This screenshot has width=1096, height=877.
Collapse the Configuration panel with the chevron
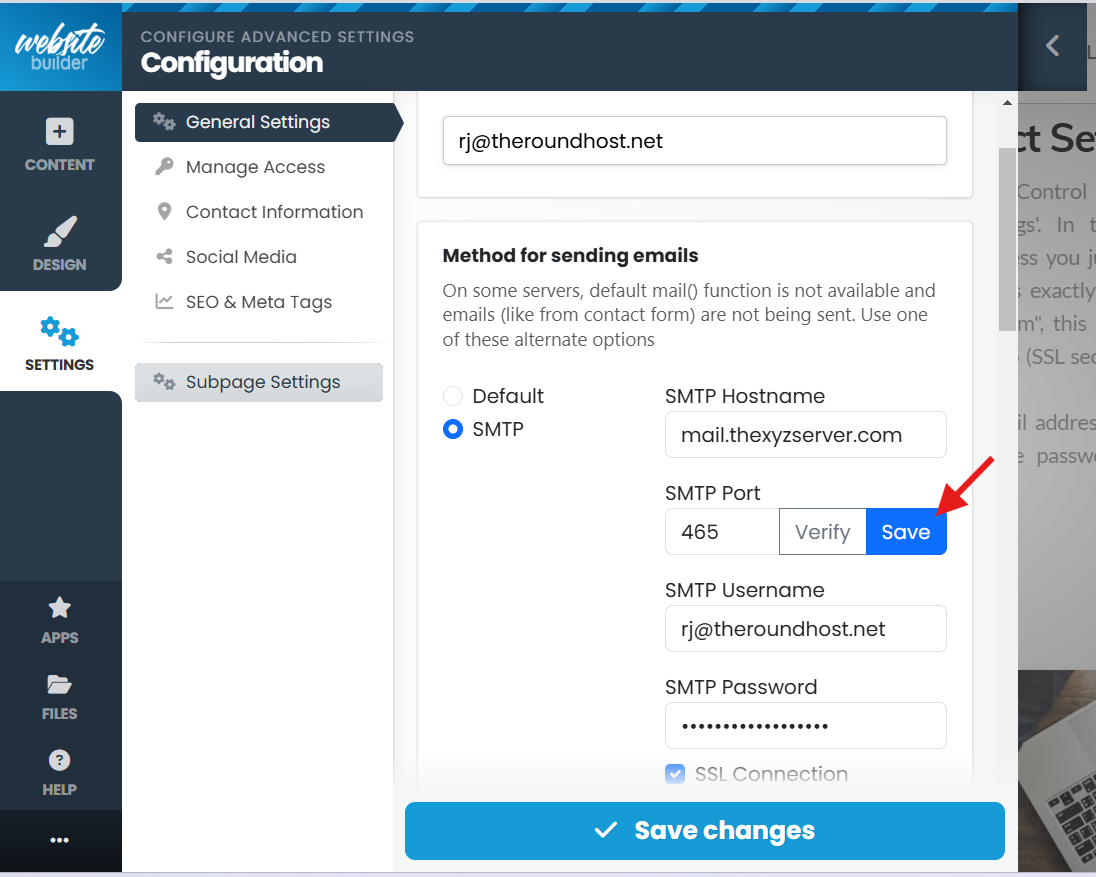pyautogui.click(x=1050, y=45)
